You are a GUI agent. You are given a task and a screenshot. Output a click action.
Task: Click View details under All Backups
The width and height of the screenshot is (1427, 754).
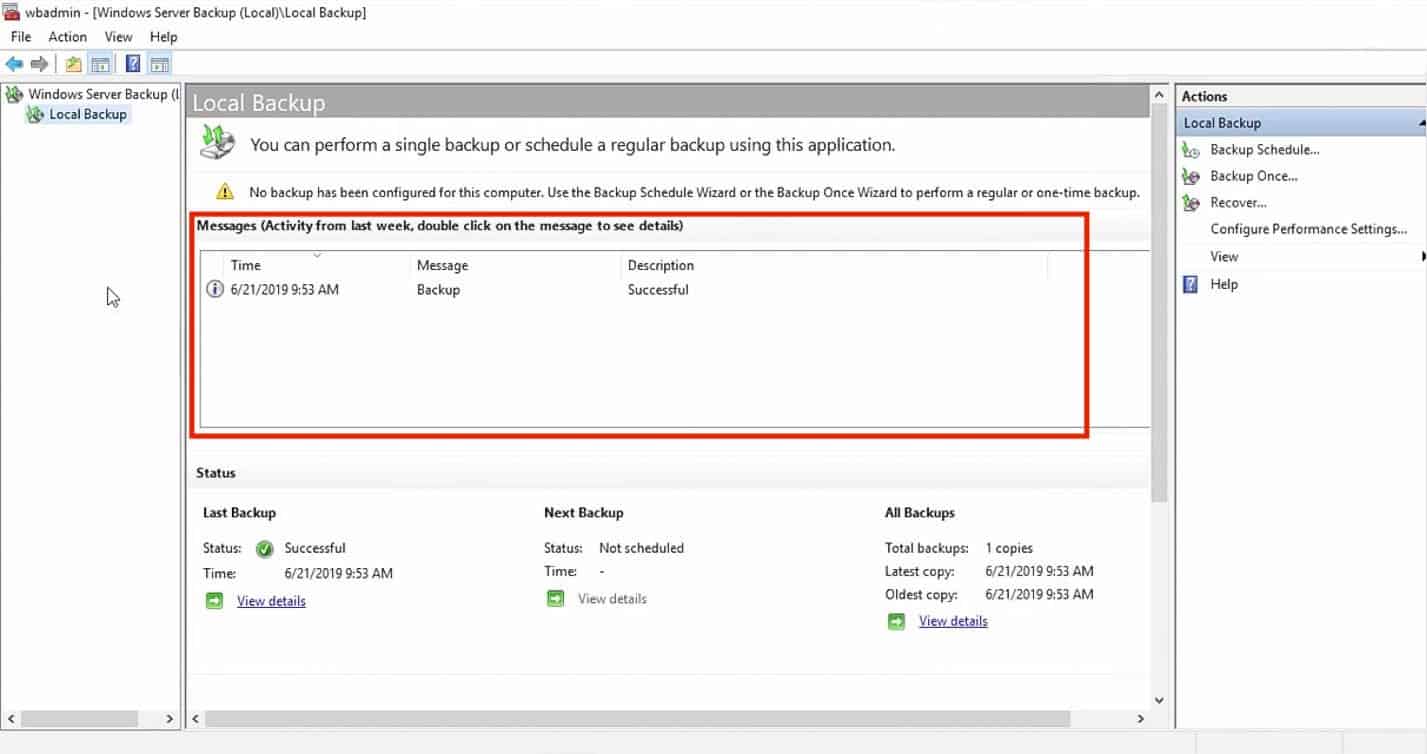pyautogui.click(x=952, y=620)
